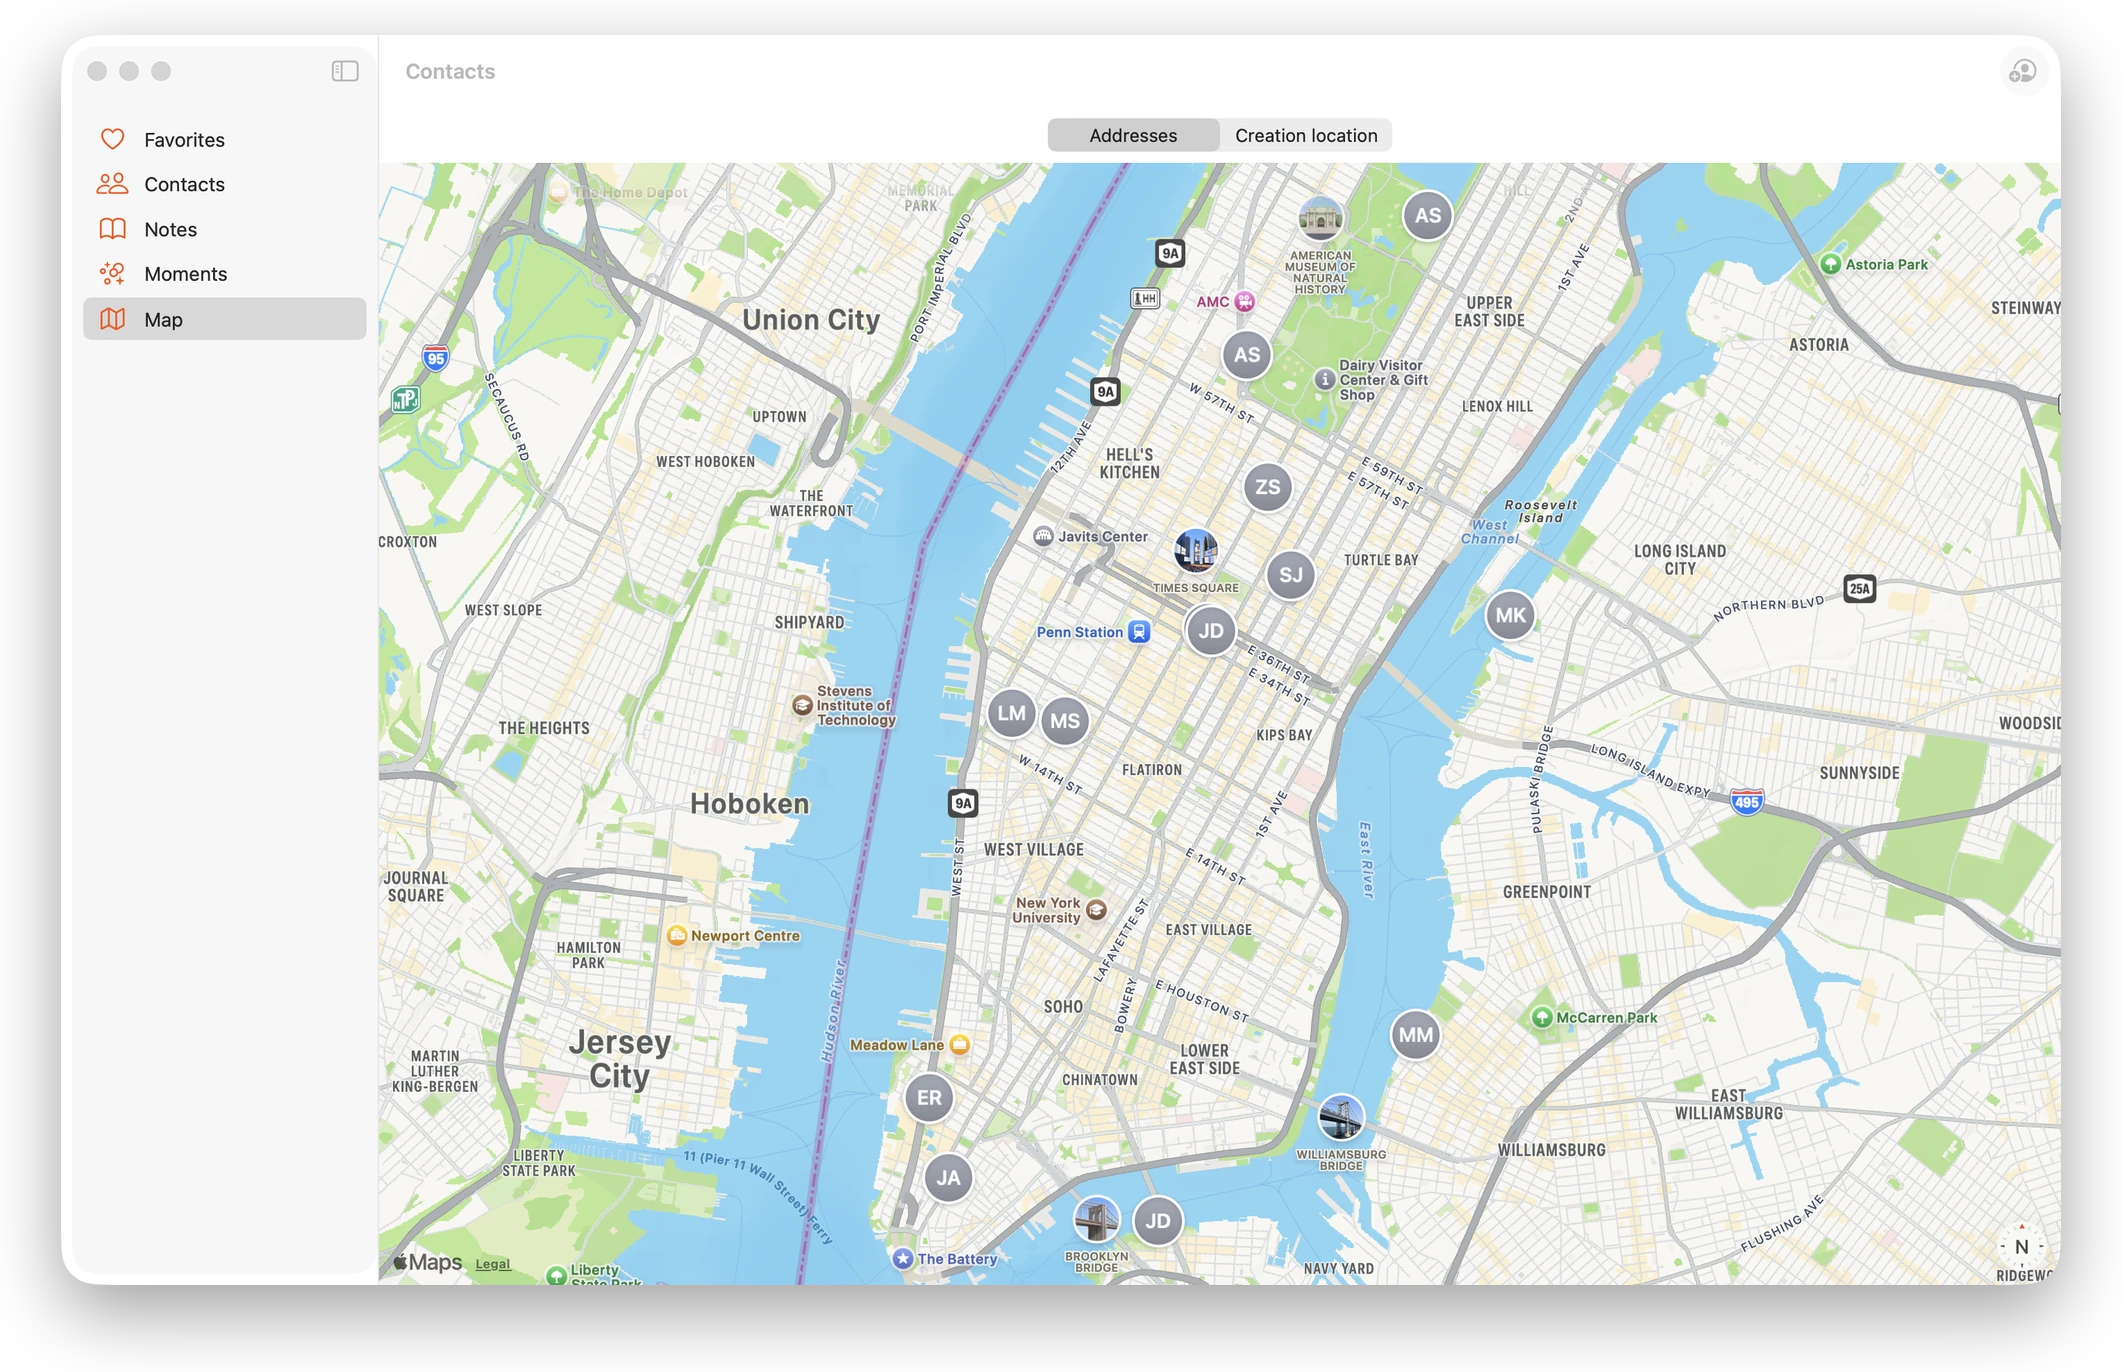Select the JD pin near Brooklyn Bridge
2122x1372 pixels.
(1157, 1221)
